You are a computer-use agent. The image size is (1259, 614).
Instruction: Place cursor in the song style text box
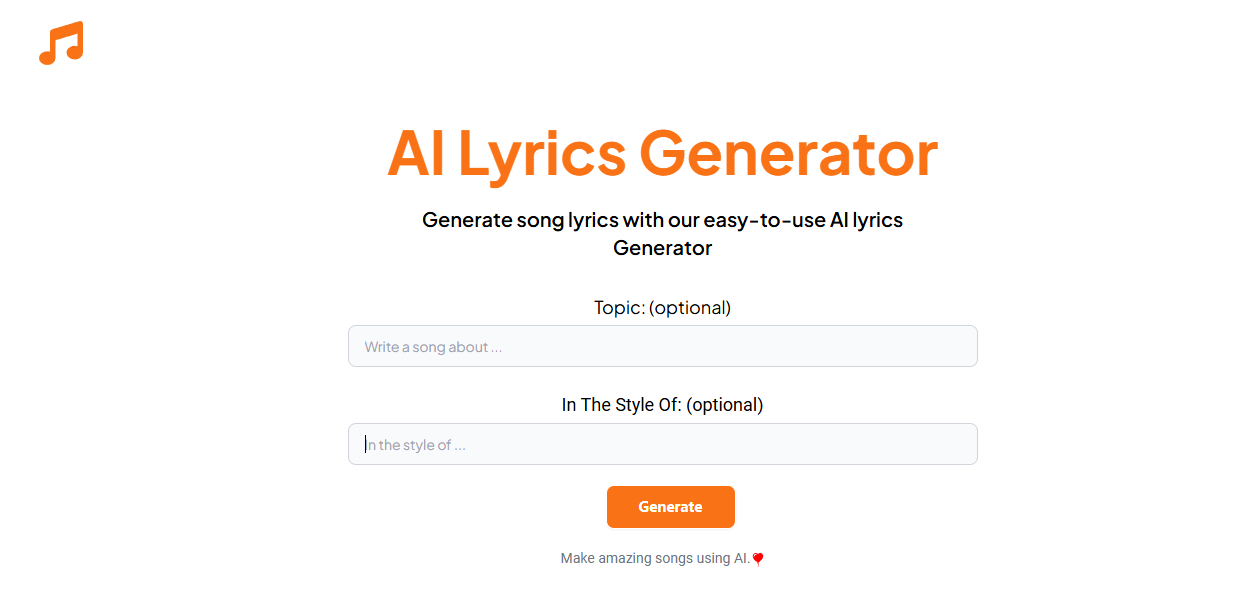click(662, 445)
